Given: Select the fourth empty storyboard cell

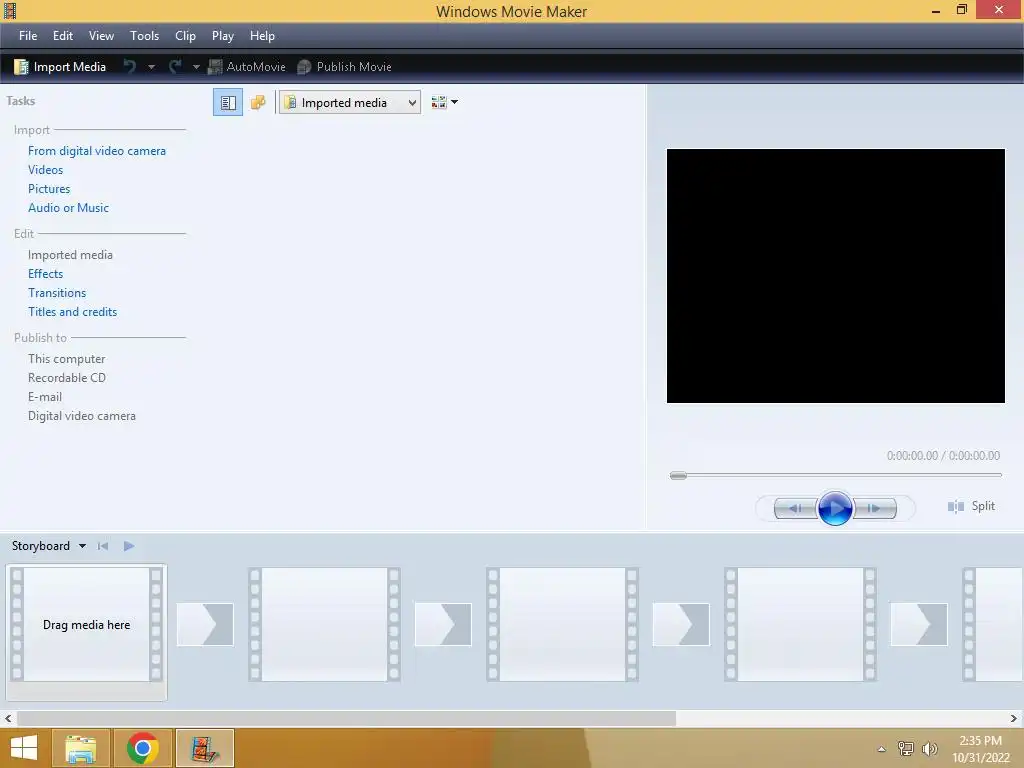Looking at the screenshot, I should pos(800,624).
